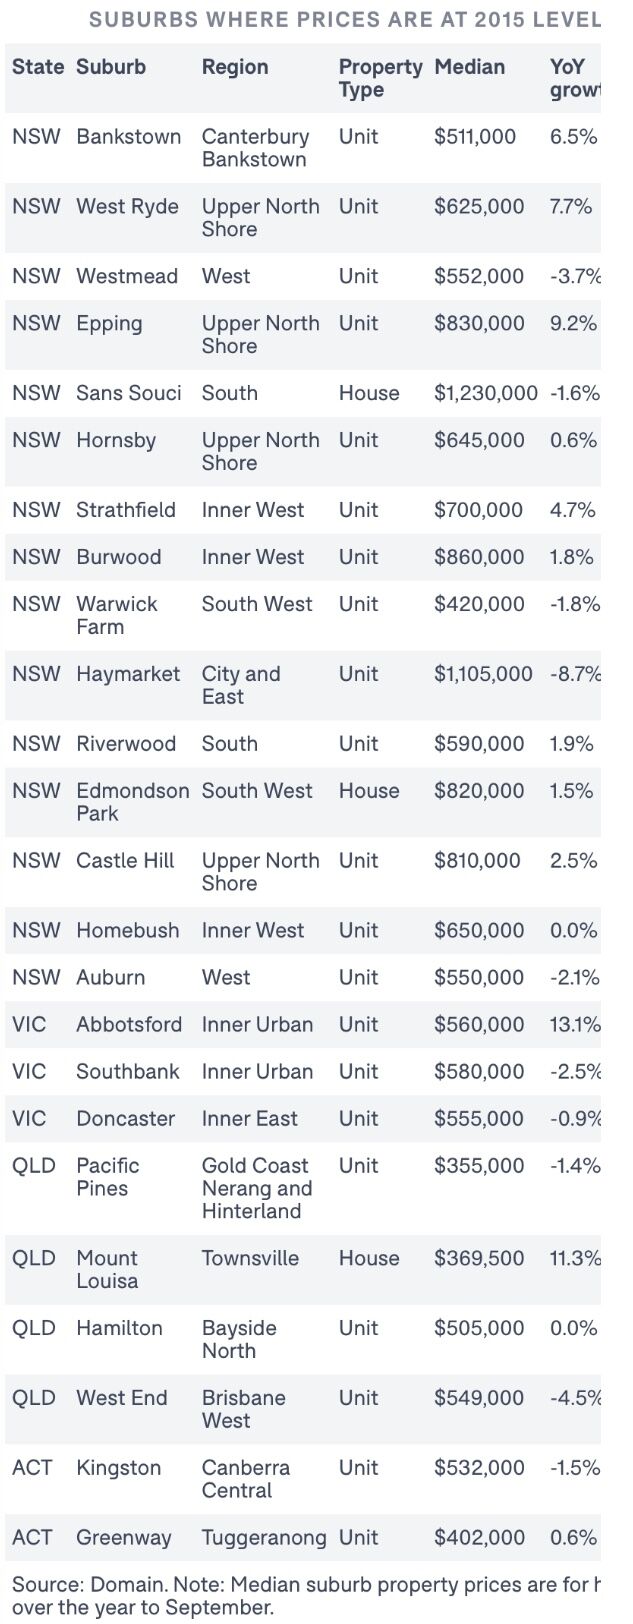Click the Region column header
Viewport: 633px width, 1624px height.
[235, 67]
